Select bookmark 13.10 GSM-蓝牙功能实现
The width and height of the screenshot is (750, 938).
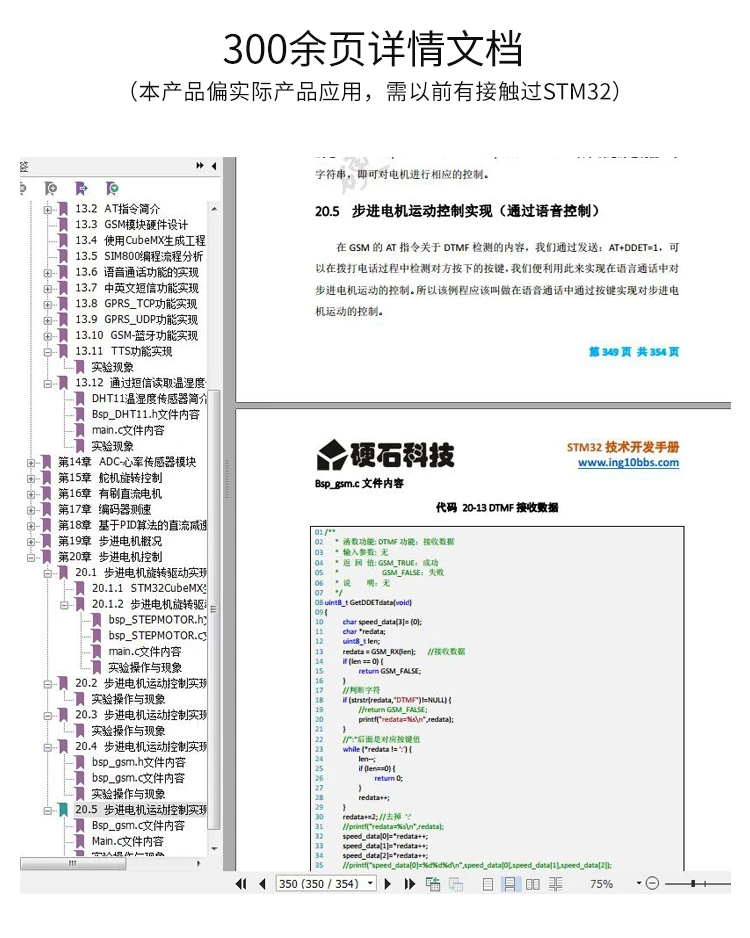[136, 335]
